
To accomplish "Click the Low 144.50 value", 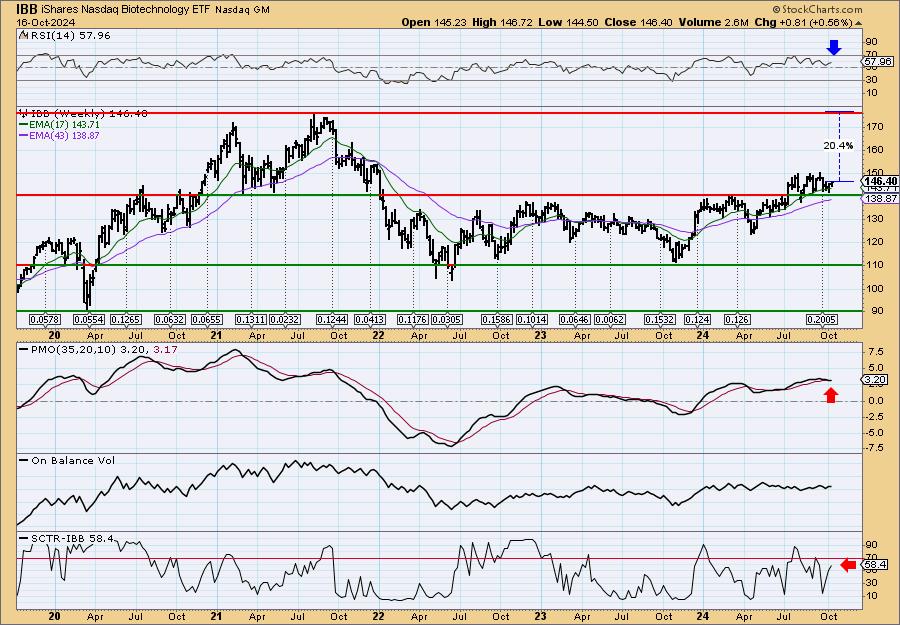I will (568, 22).
